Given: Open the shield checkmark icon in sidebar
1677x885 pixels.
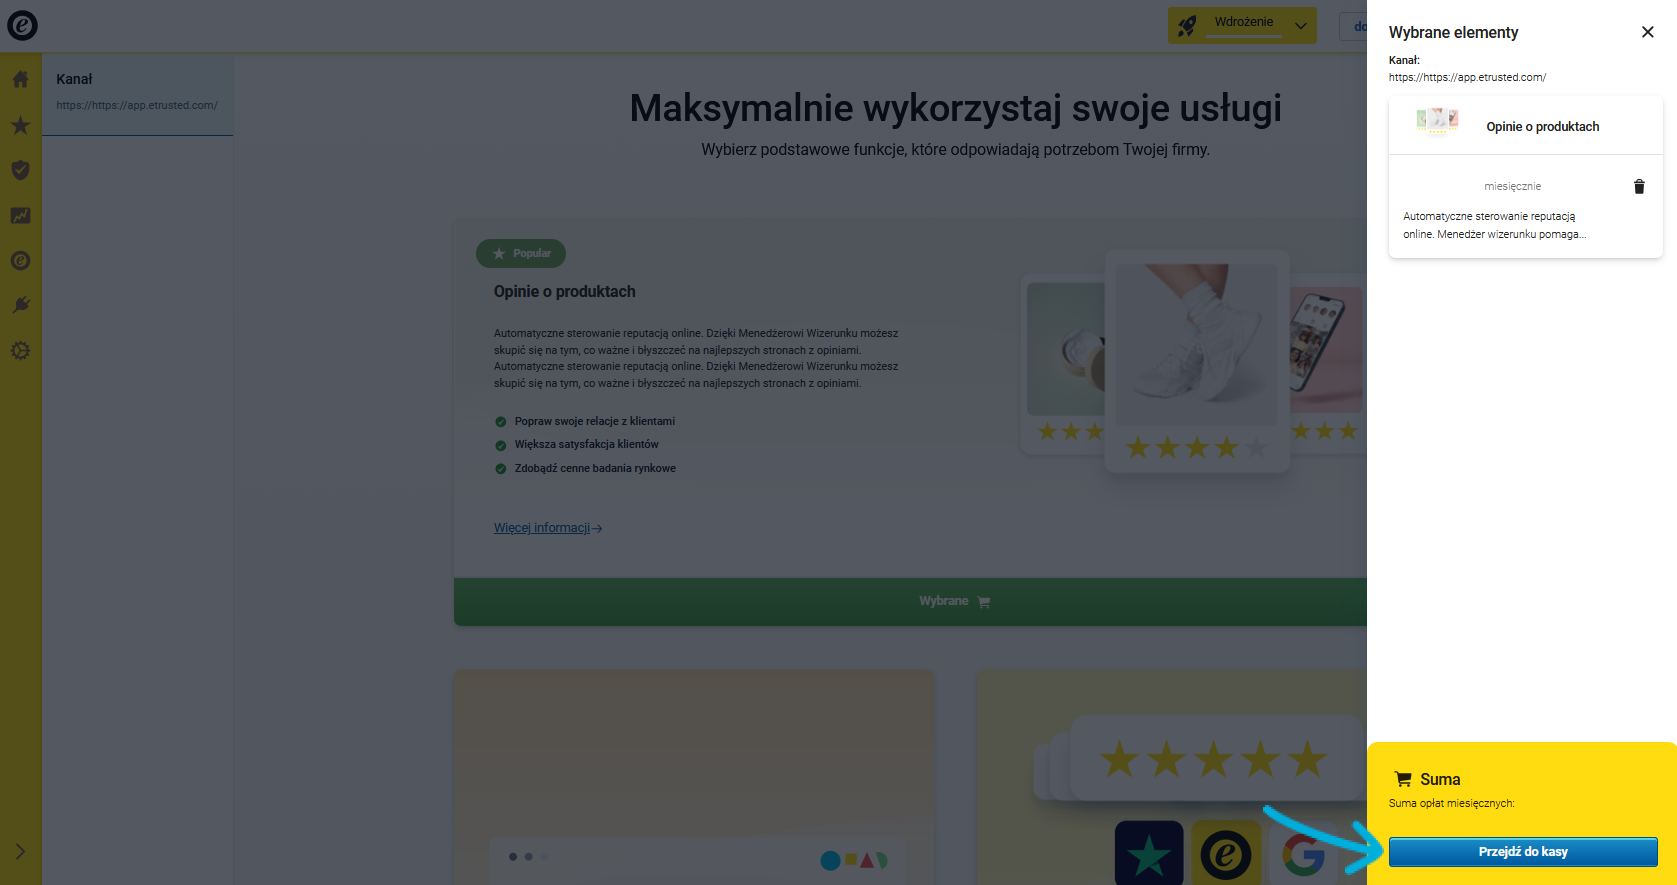Looking at the screenshot, I should [x=20, y=170].
